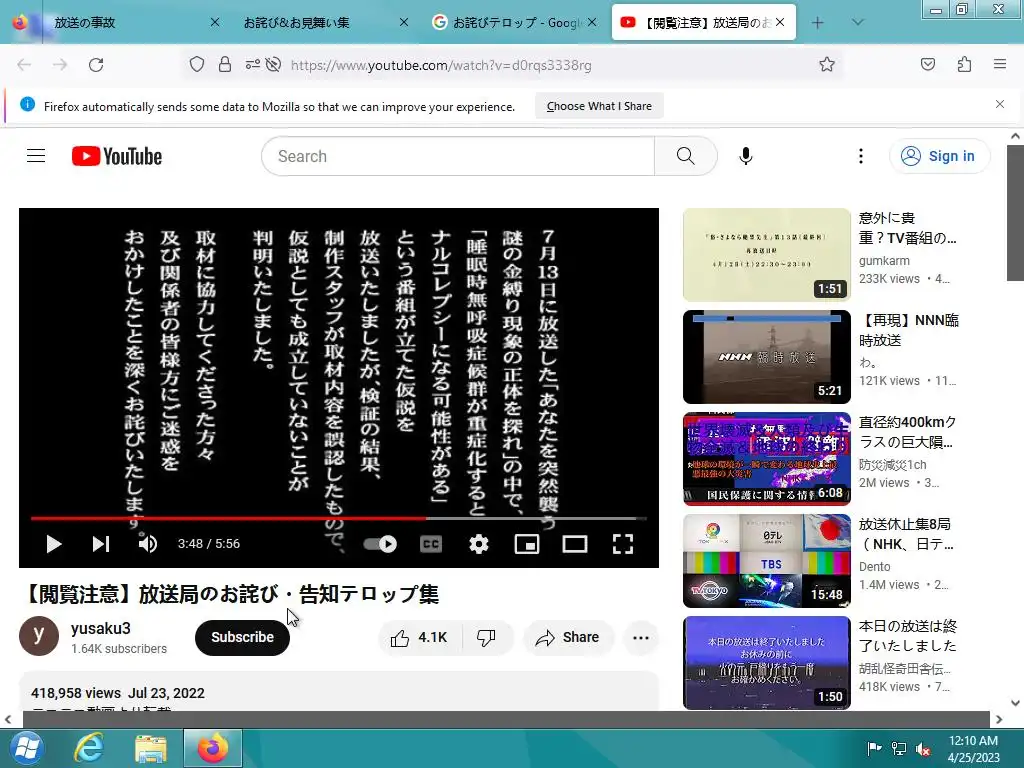Select the active 【閲覧注意】 YouTube tab

coord(703,23)
